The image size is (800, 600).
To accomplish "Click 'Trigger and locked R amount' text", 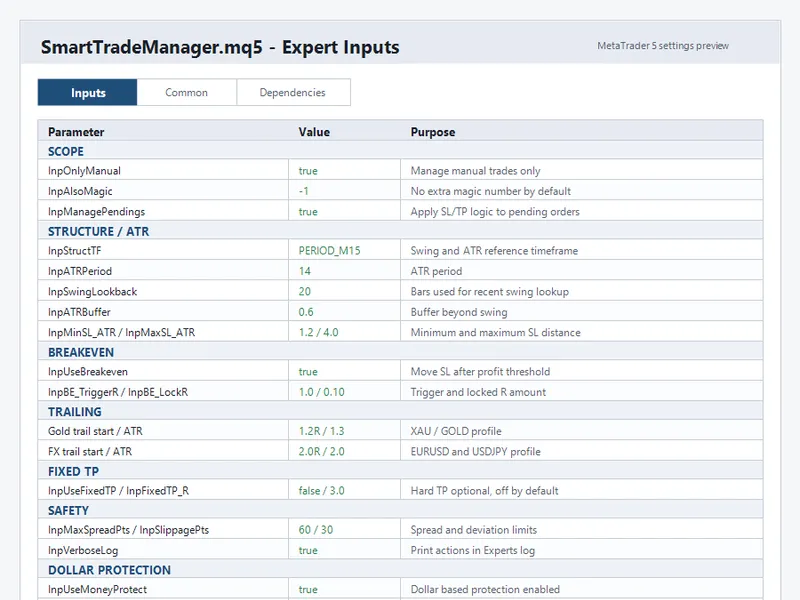I will click(x=479, y=392).
